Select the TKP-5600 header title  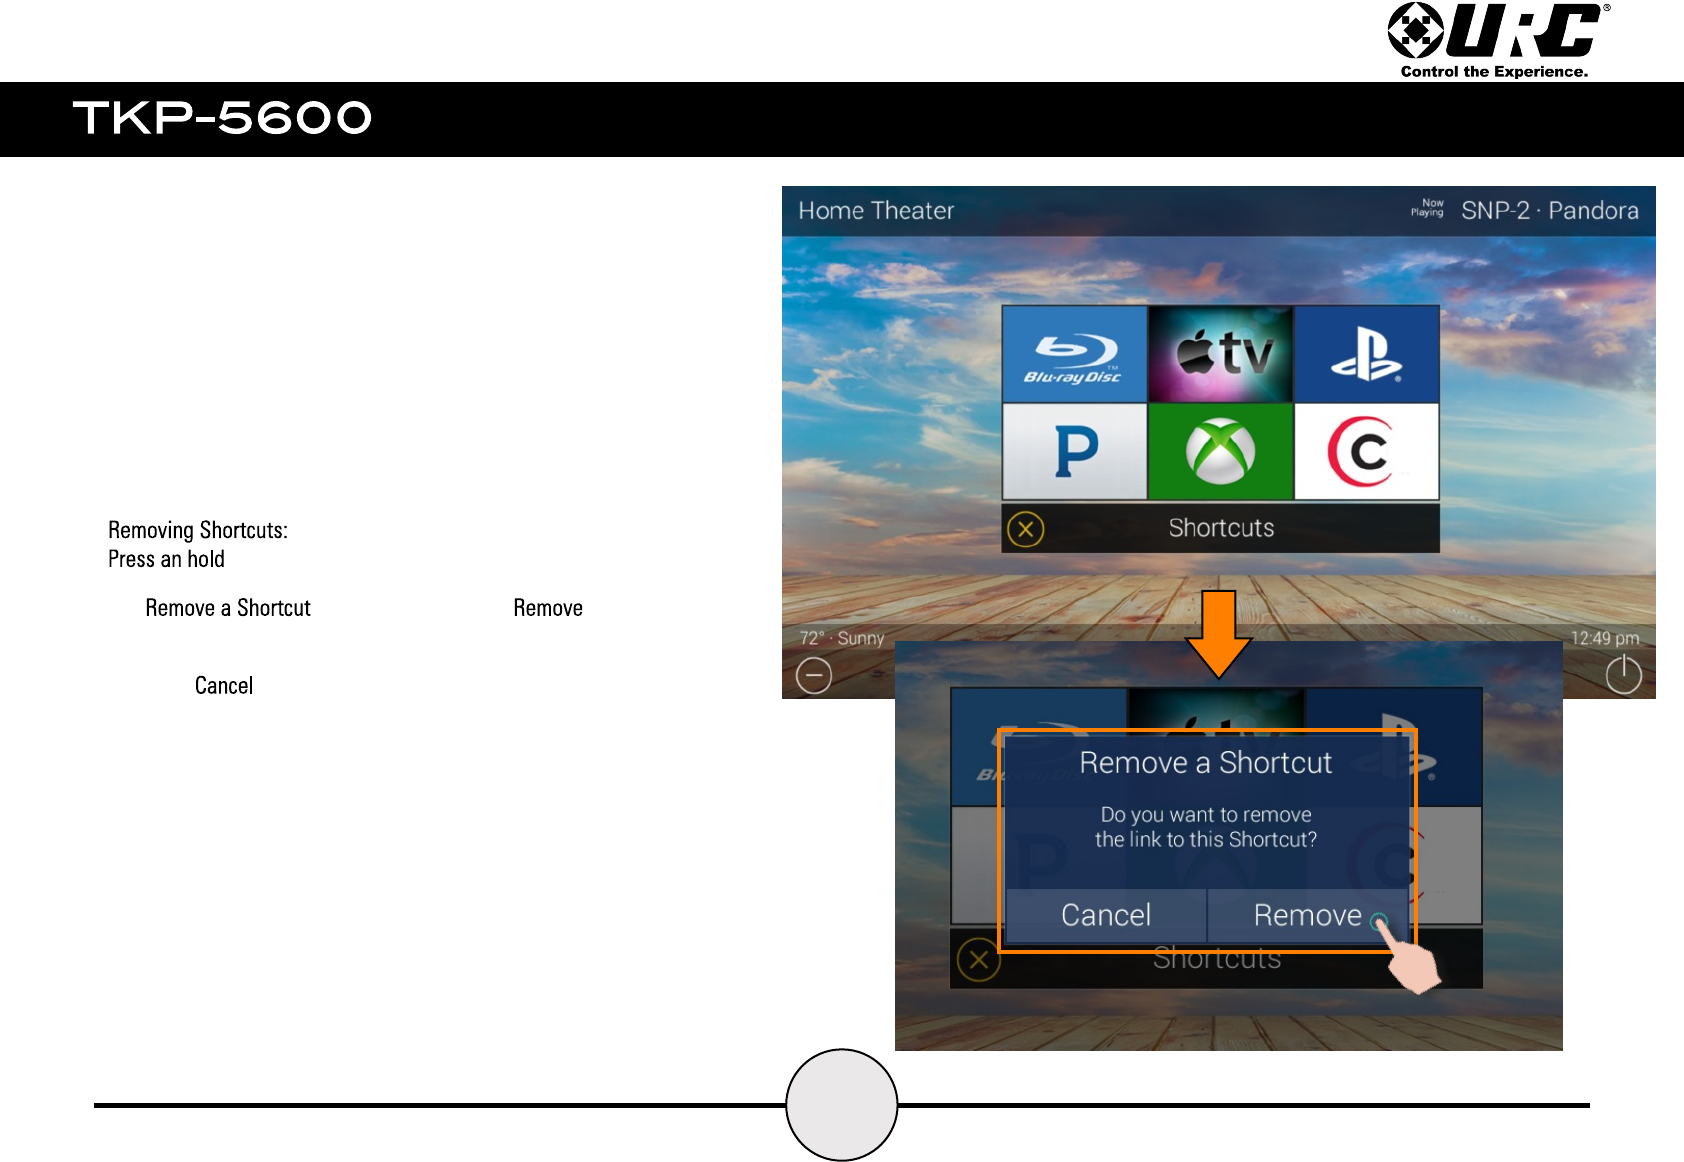pyautogui.click(x=222, y=118)
